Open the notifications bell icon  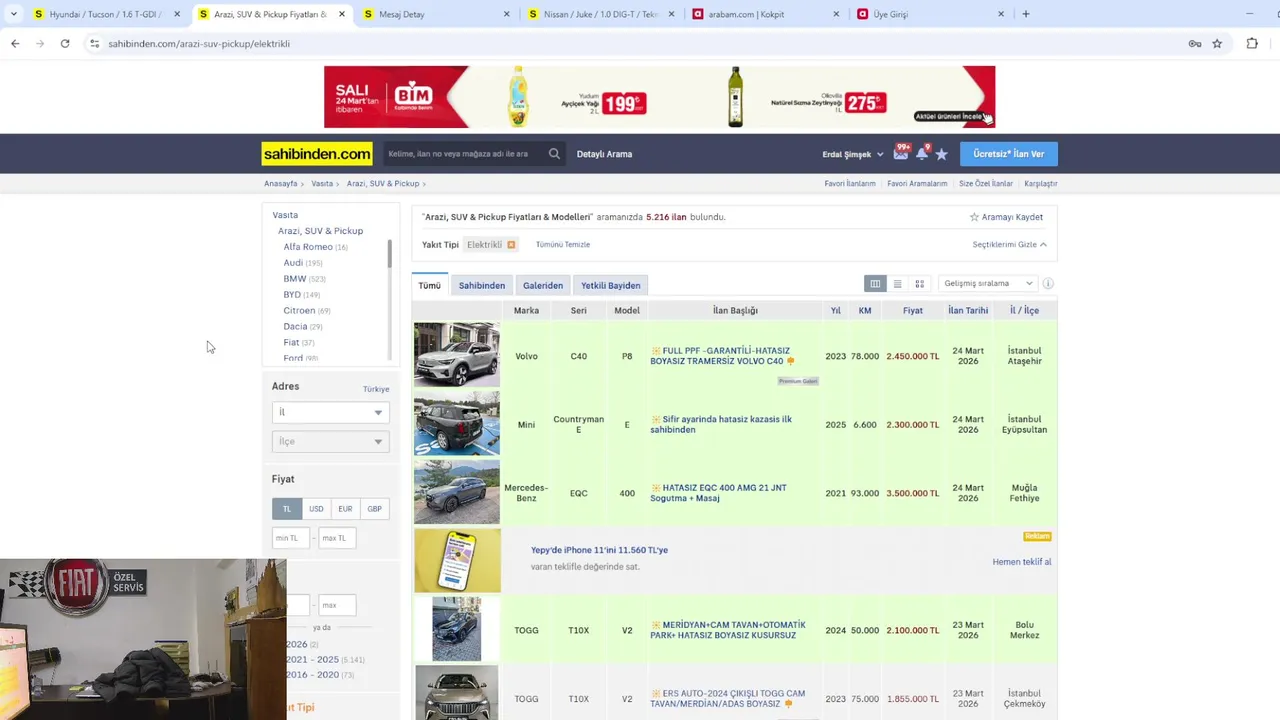point(922,153)
